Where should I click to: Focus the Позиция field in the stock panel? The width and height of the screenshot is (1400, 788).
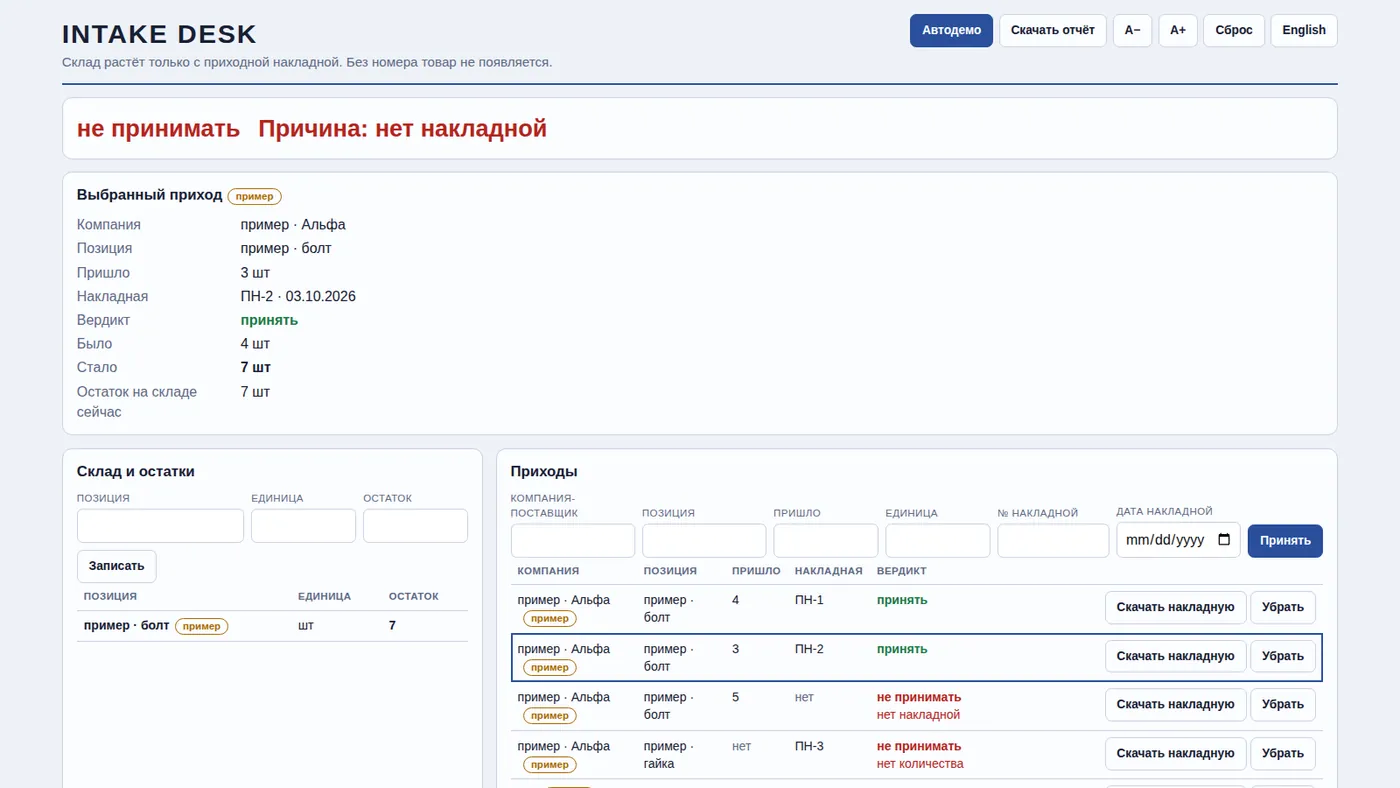coord(160,526)
